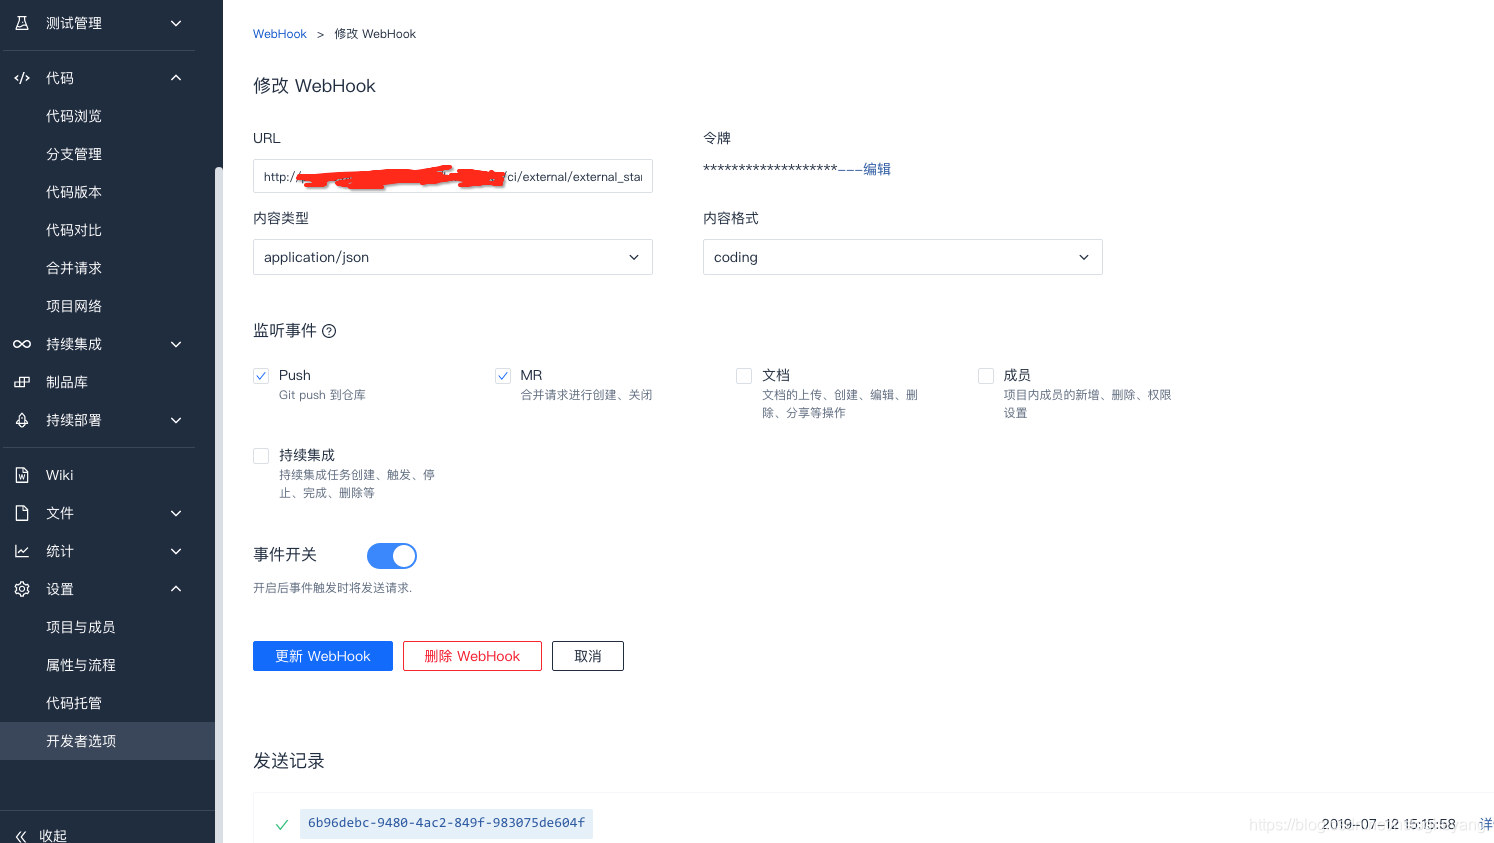The height and width of the screenshot is (843, 1494).
Task: Click the file (文件) page icon
Action: [22, 513]
